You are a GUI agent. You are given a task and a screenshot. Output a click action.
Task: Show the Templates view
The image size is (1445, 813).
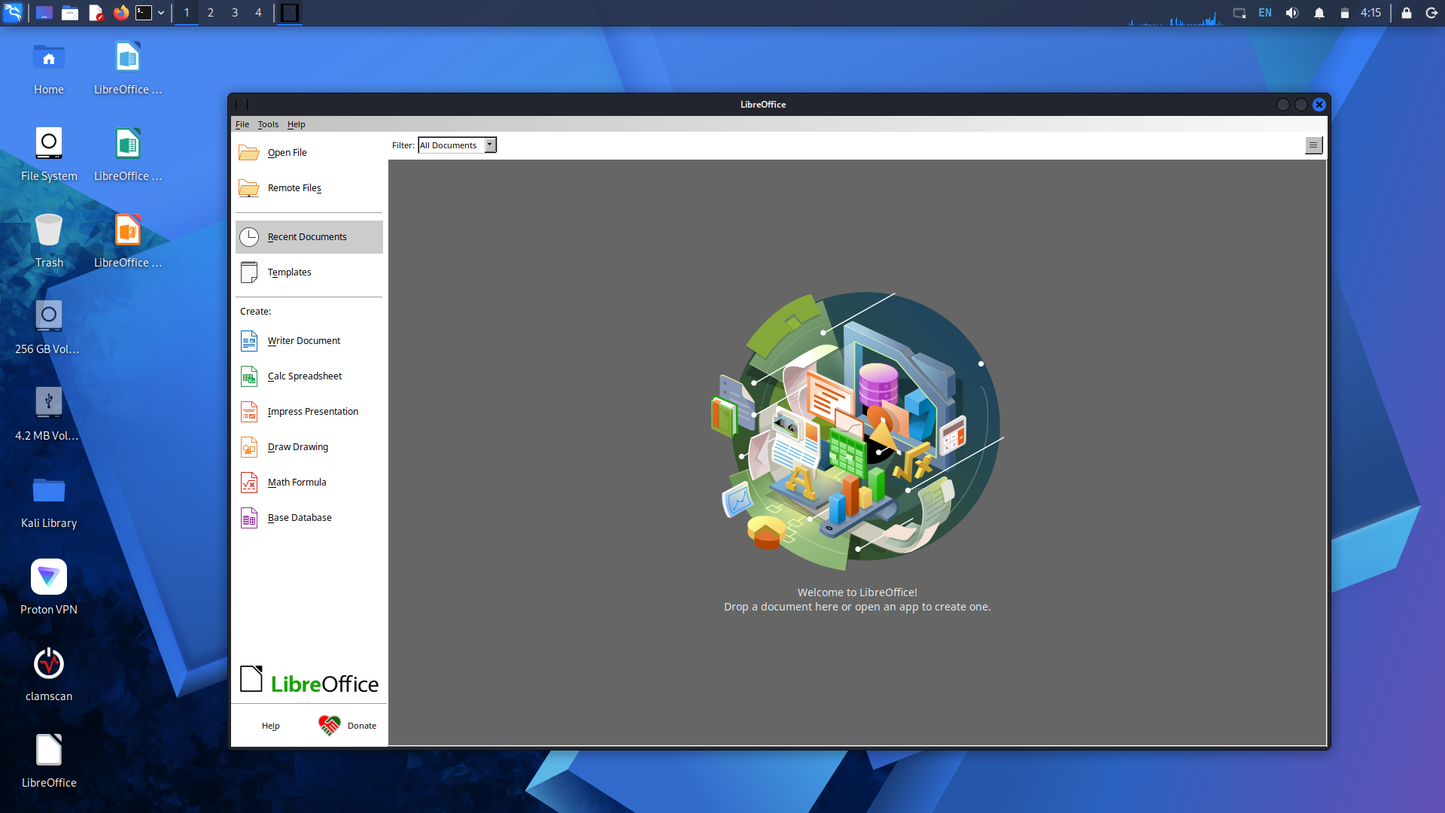309,272
